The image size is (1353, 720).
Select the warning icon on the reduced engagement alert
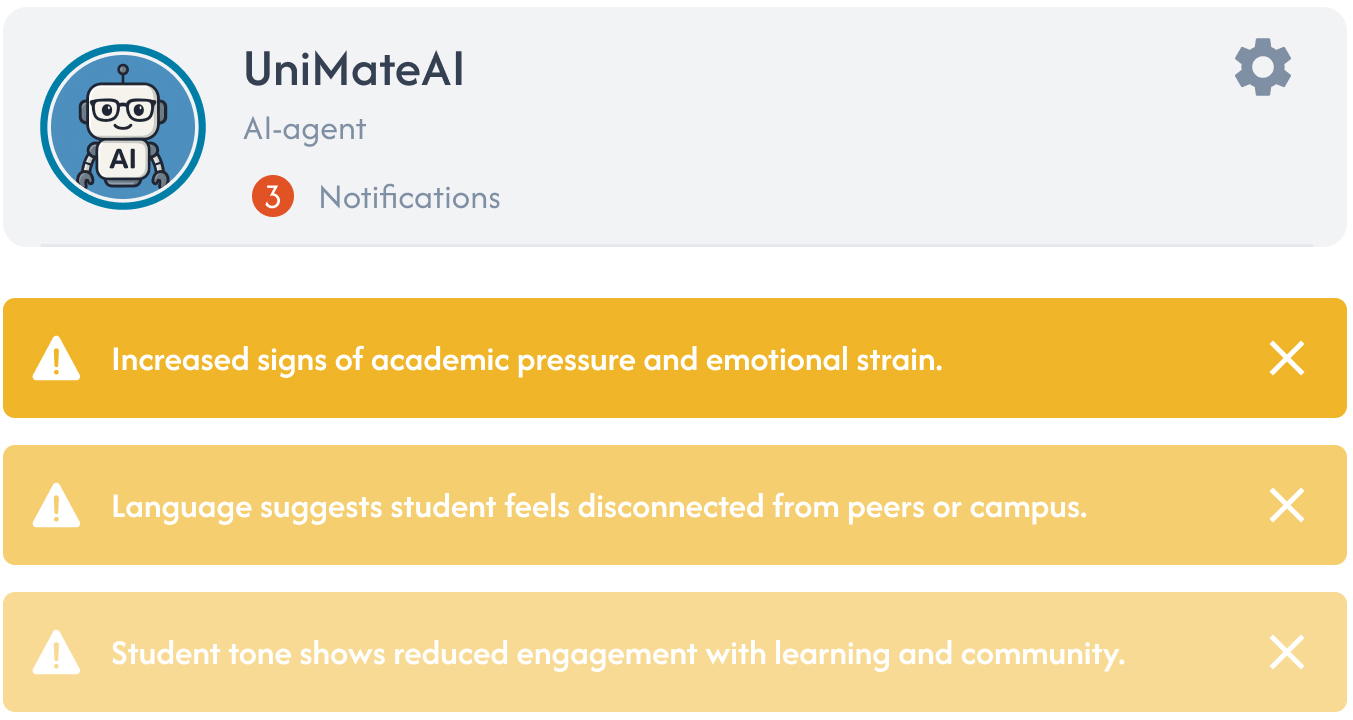[x=57, y=652]
